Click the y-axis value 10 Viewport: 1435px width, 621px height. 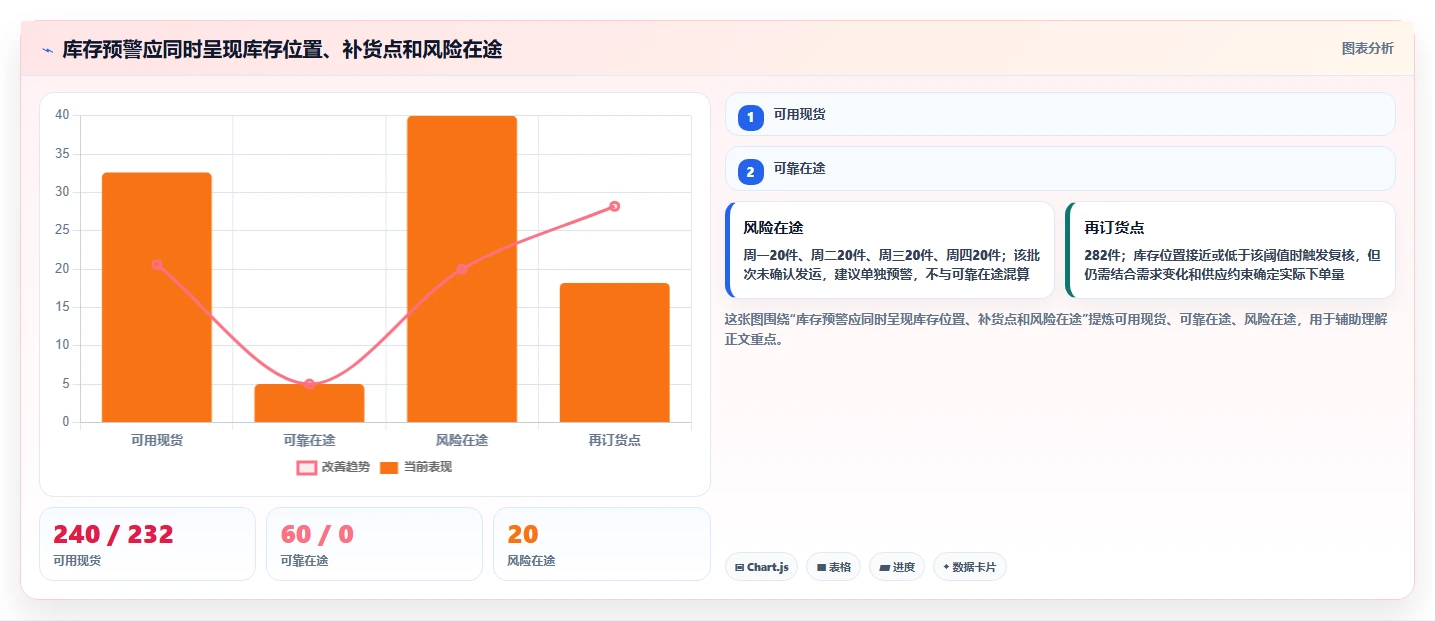click(x=62, y=345)
